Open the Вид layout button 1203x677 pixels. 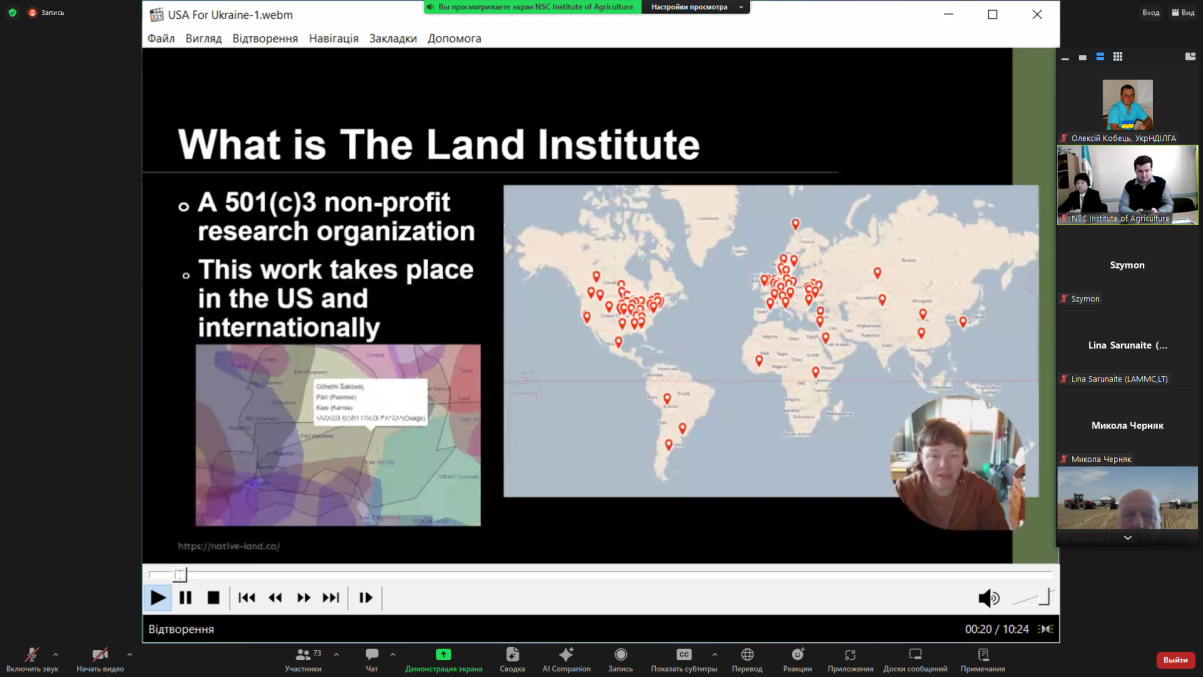tap(1182, 13)
